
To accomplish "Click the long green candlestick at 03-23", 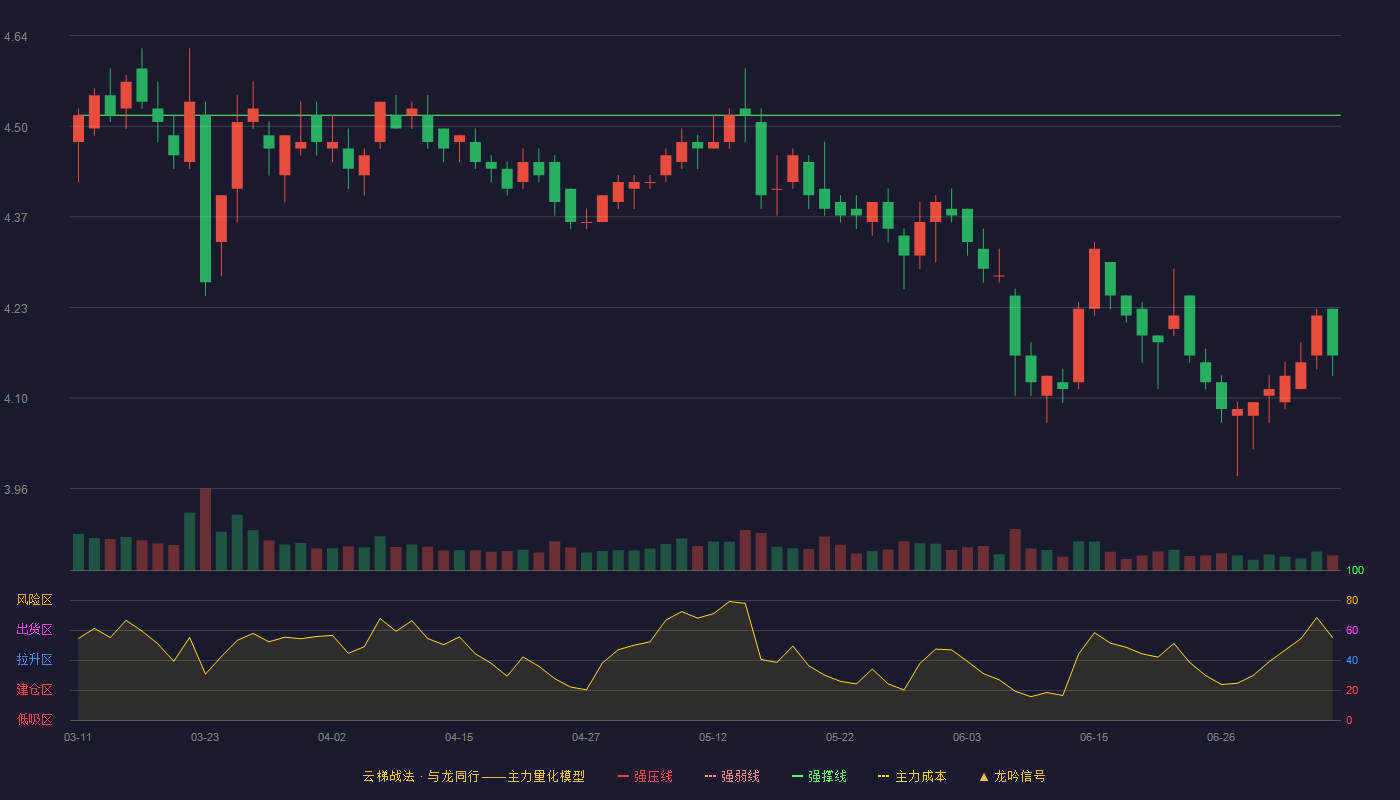I will 205,198.
